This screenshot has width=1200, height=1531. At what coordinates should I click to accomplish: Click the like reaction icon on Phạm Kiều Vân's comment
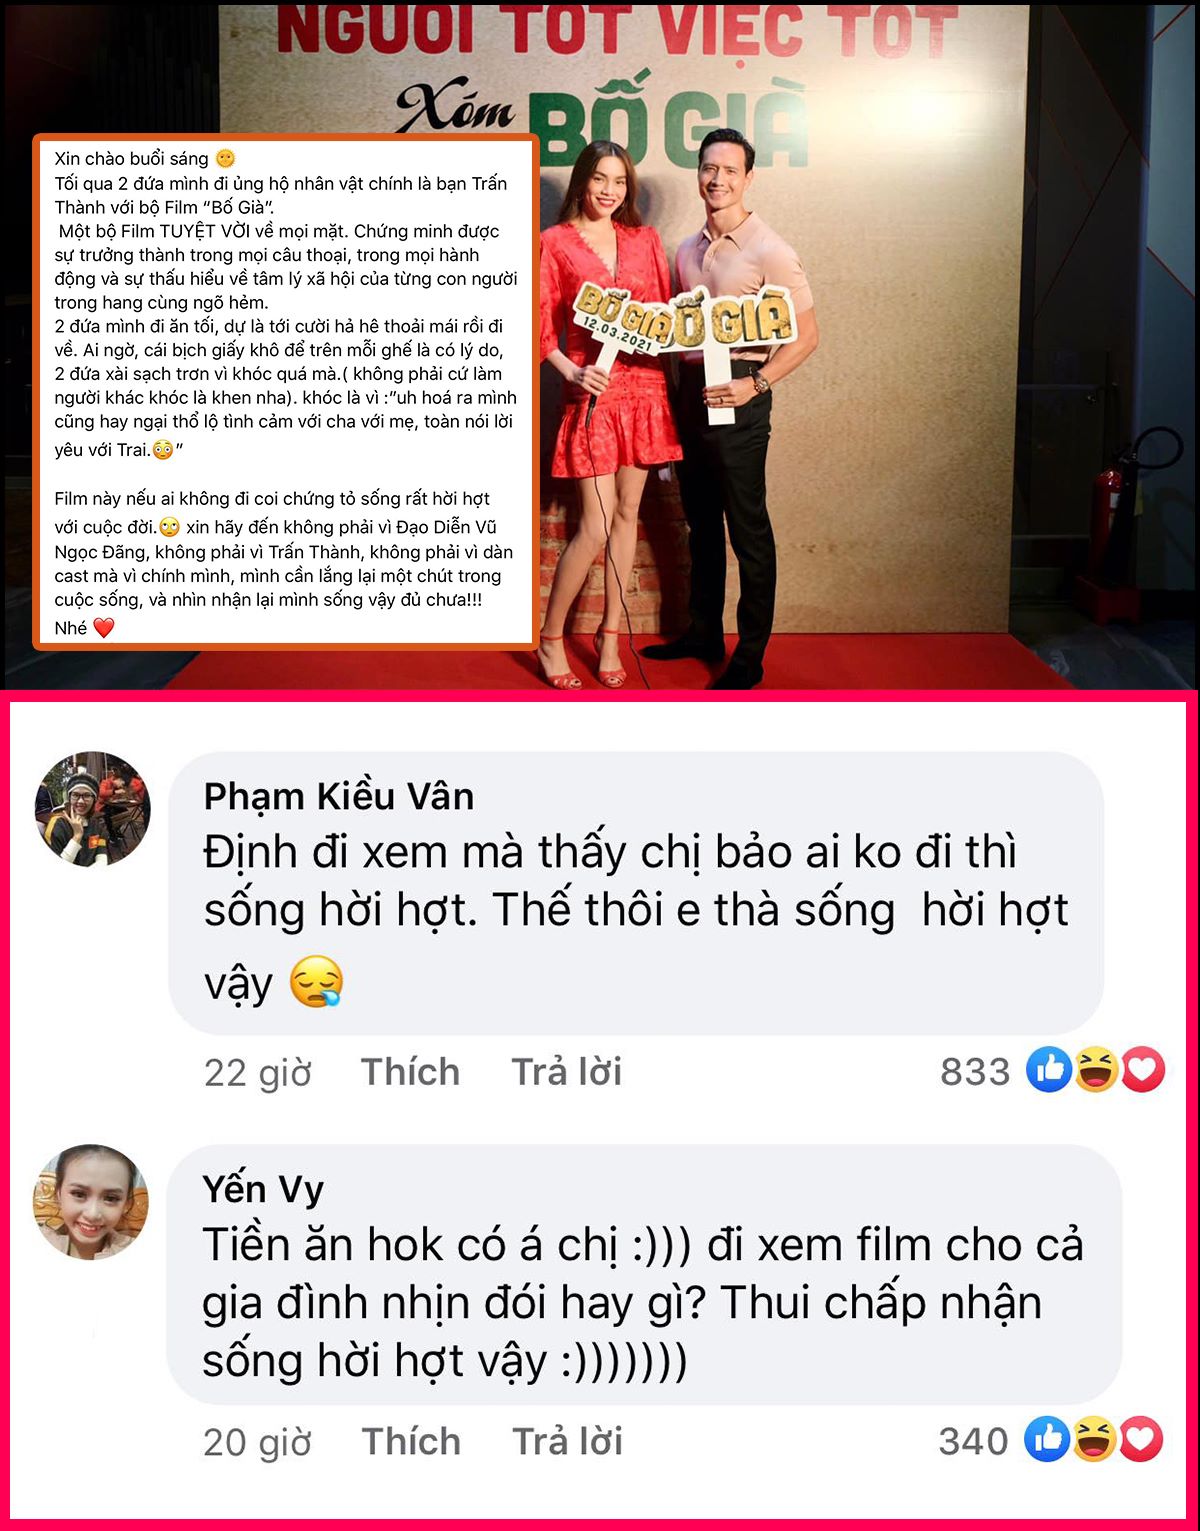1049,1071
